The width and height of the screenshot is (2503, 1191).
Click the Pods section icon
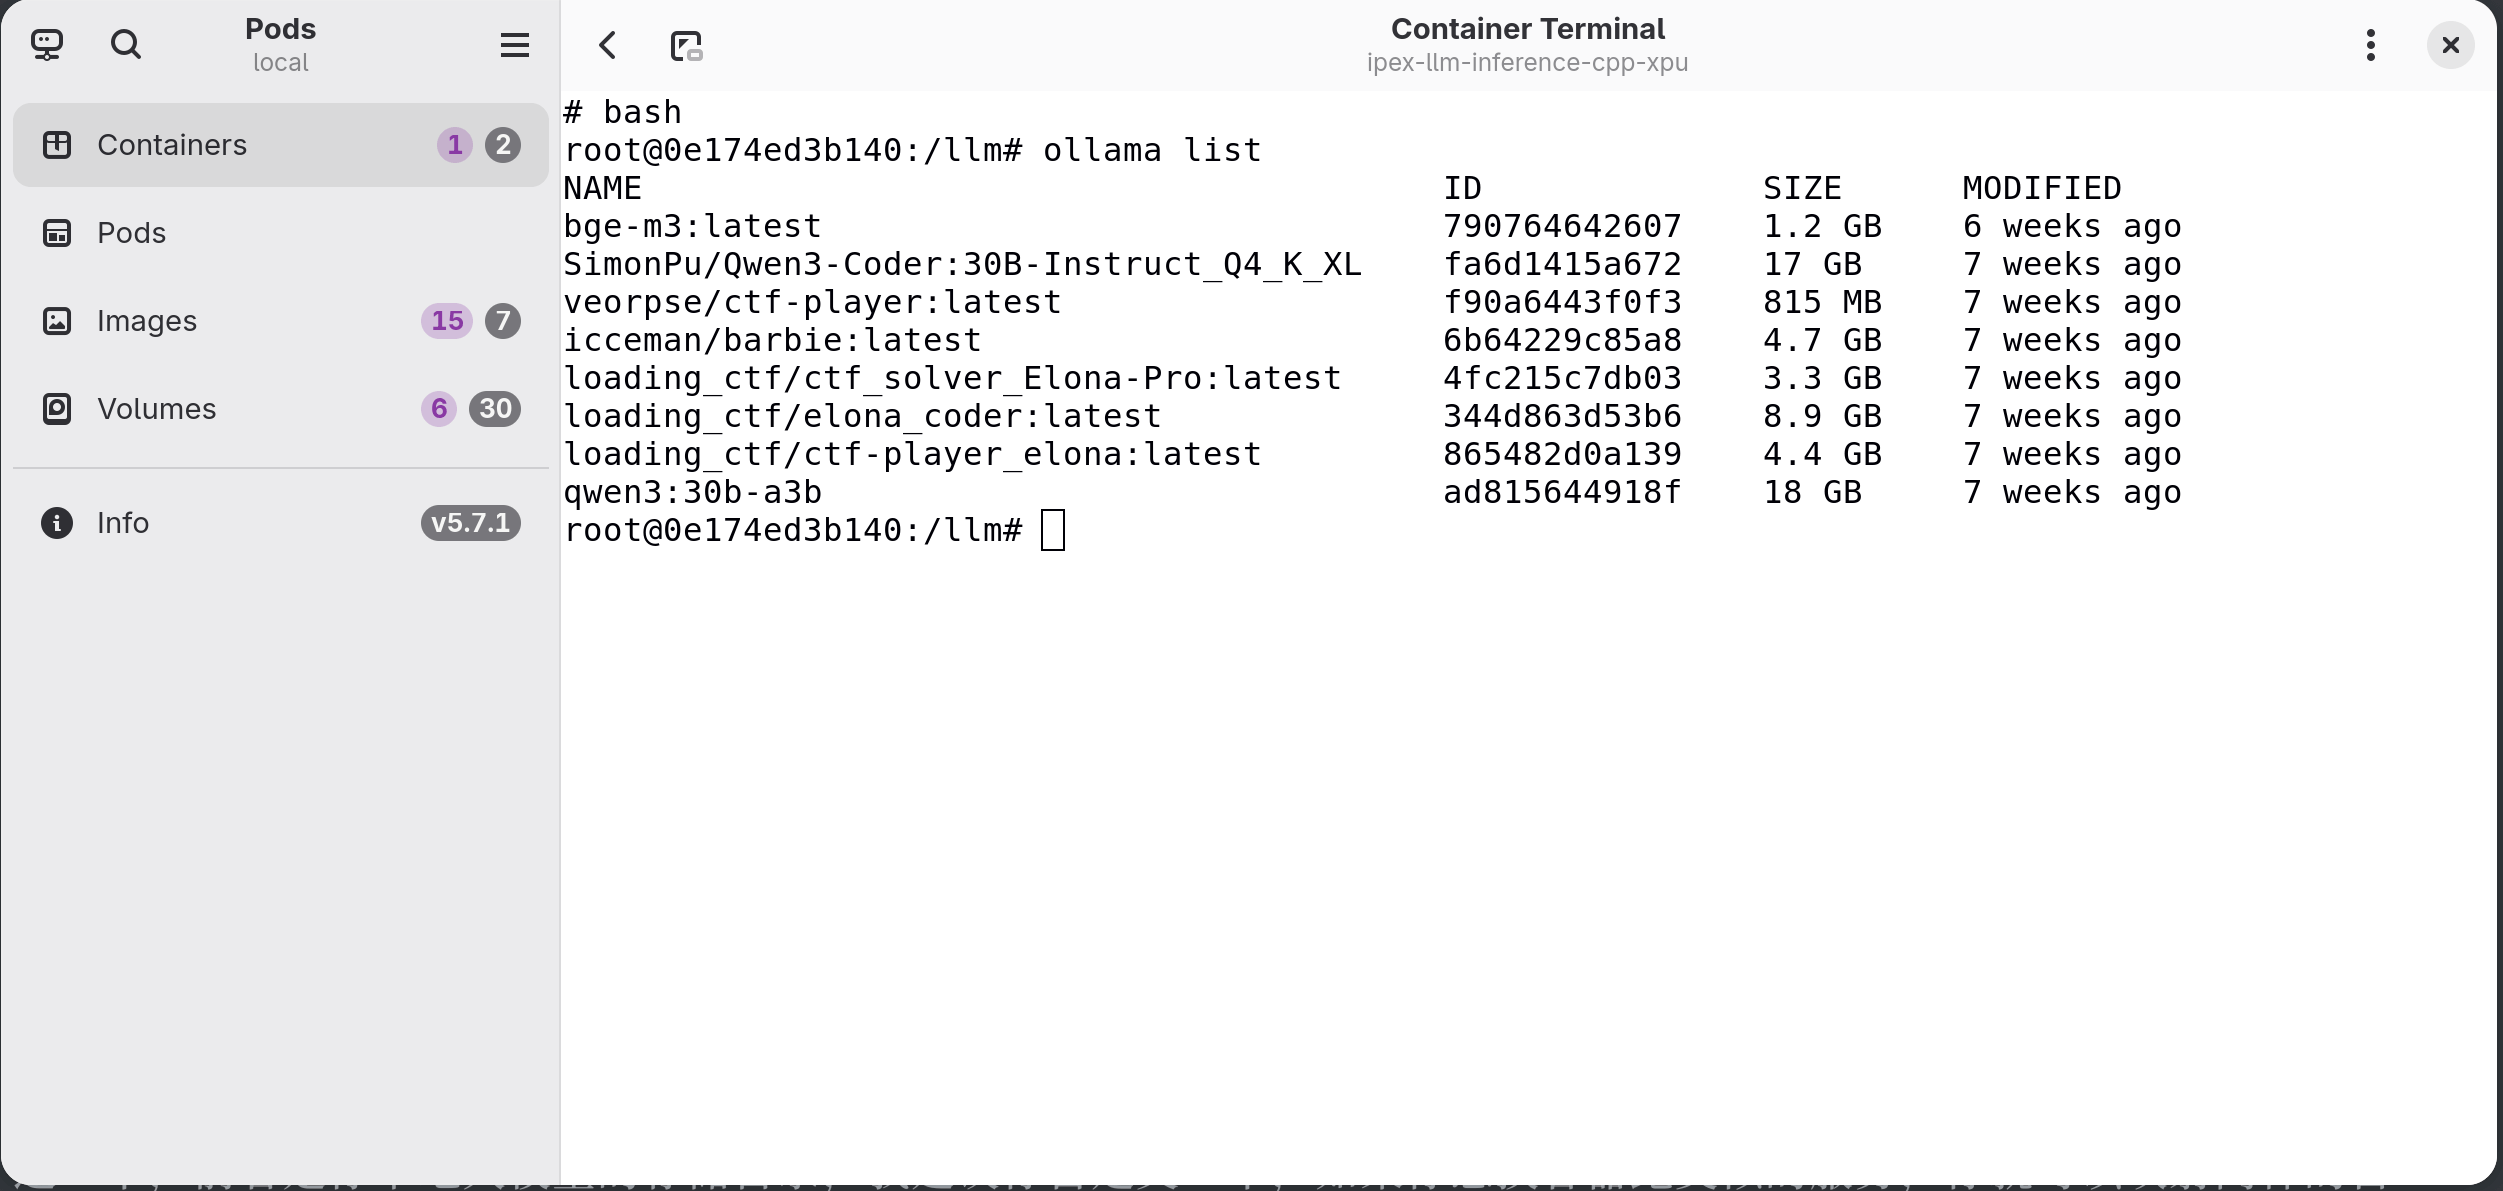click(x=57, y=232)
